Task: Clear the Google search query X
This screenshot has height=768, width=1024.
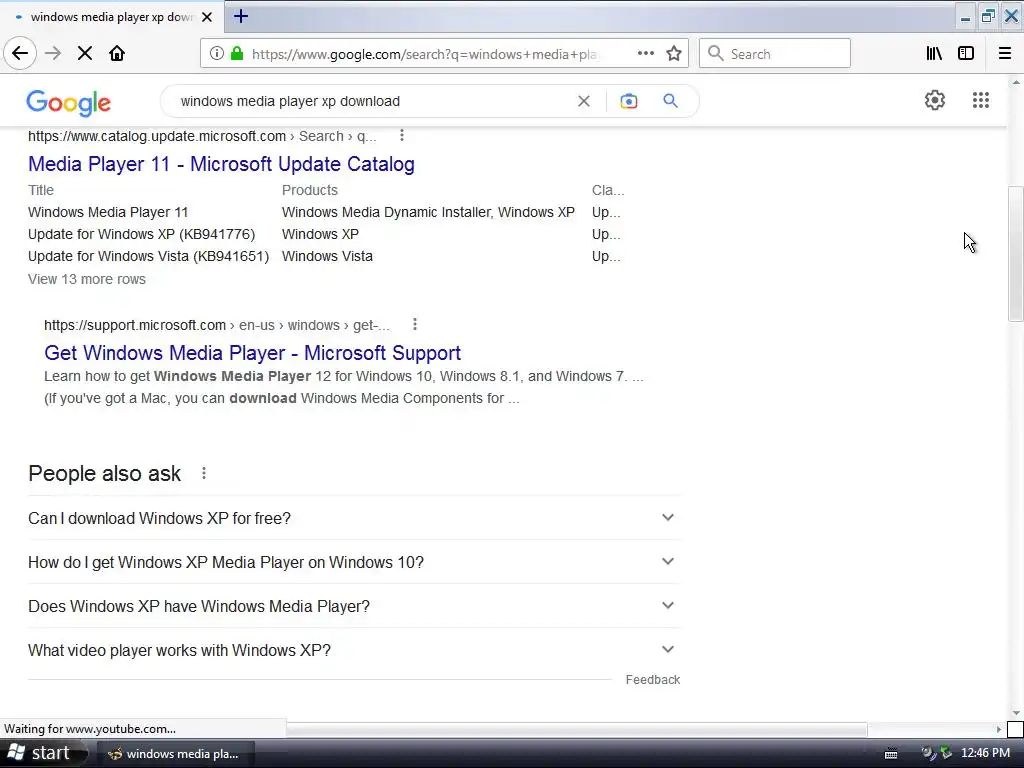Action: 584,101
